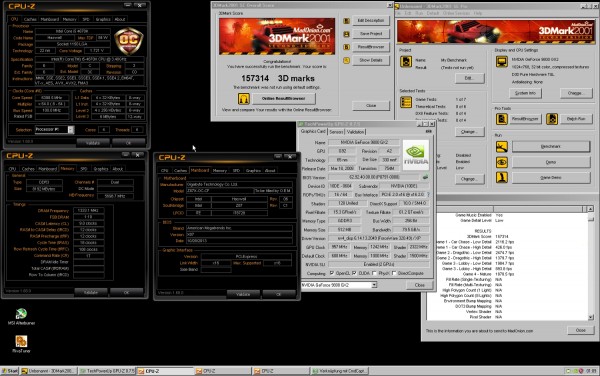Click the GPU-Z bus interface question mark

click(x=428, y=195)
